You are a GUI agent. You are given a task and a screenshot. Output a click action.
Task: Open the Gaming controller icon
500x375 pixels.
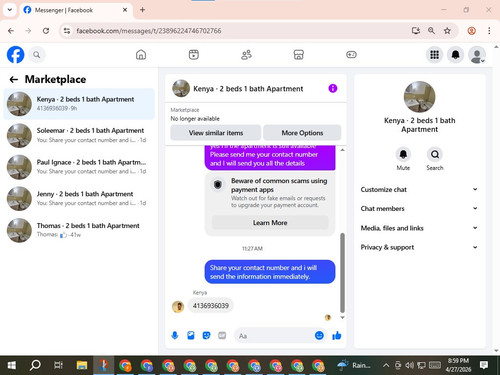(x=351, y=55)
